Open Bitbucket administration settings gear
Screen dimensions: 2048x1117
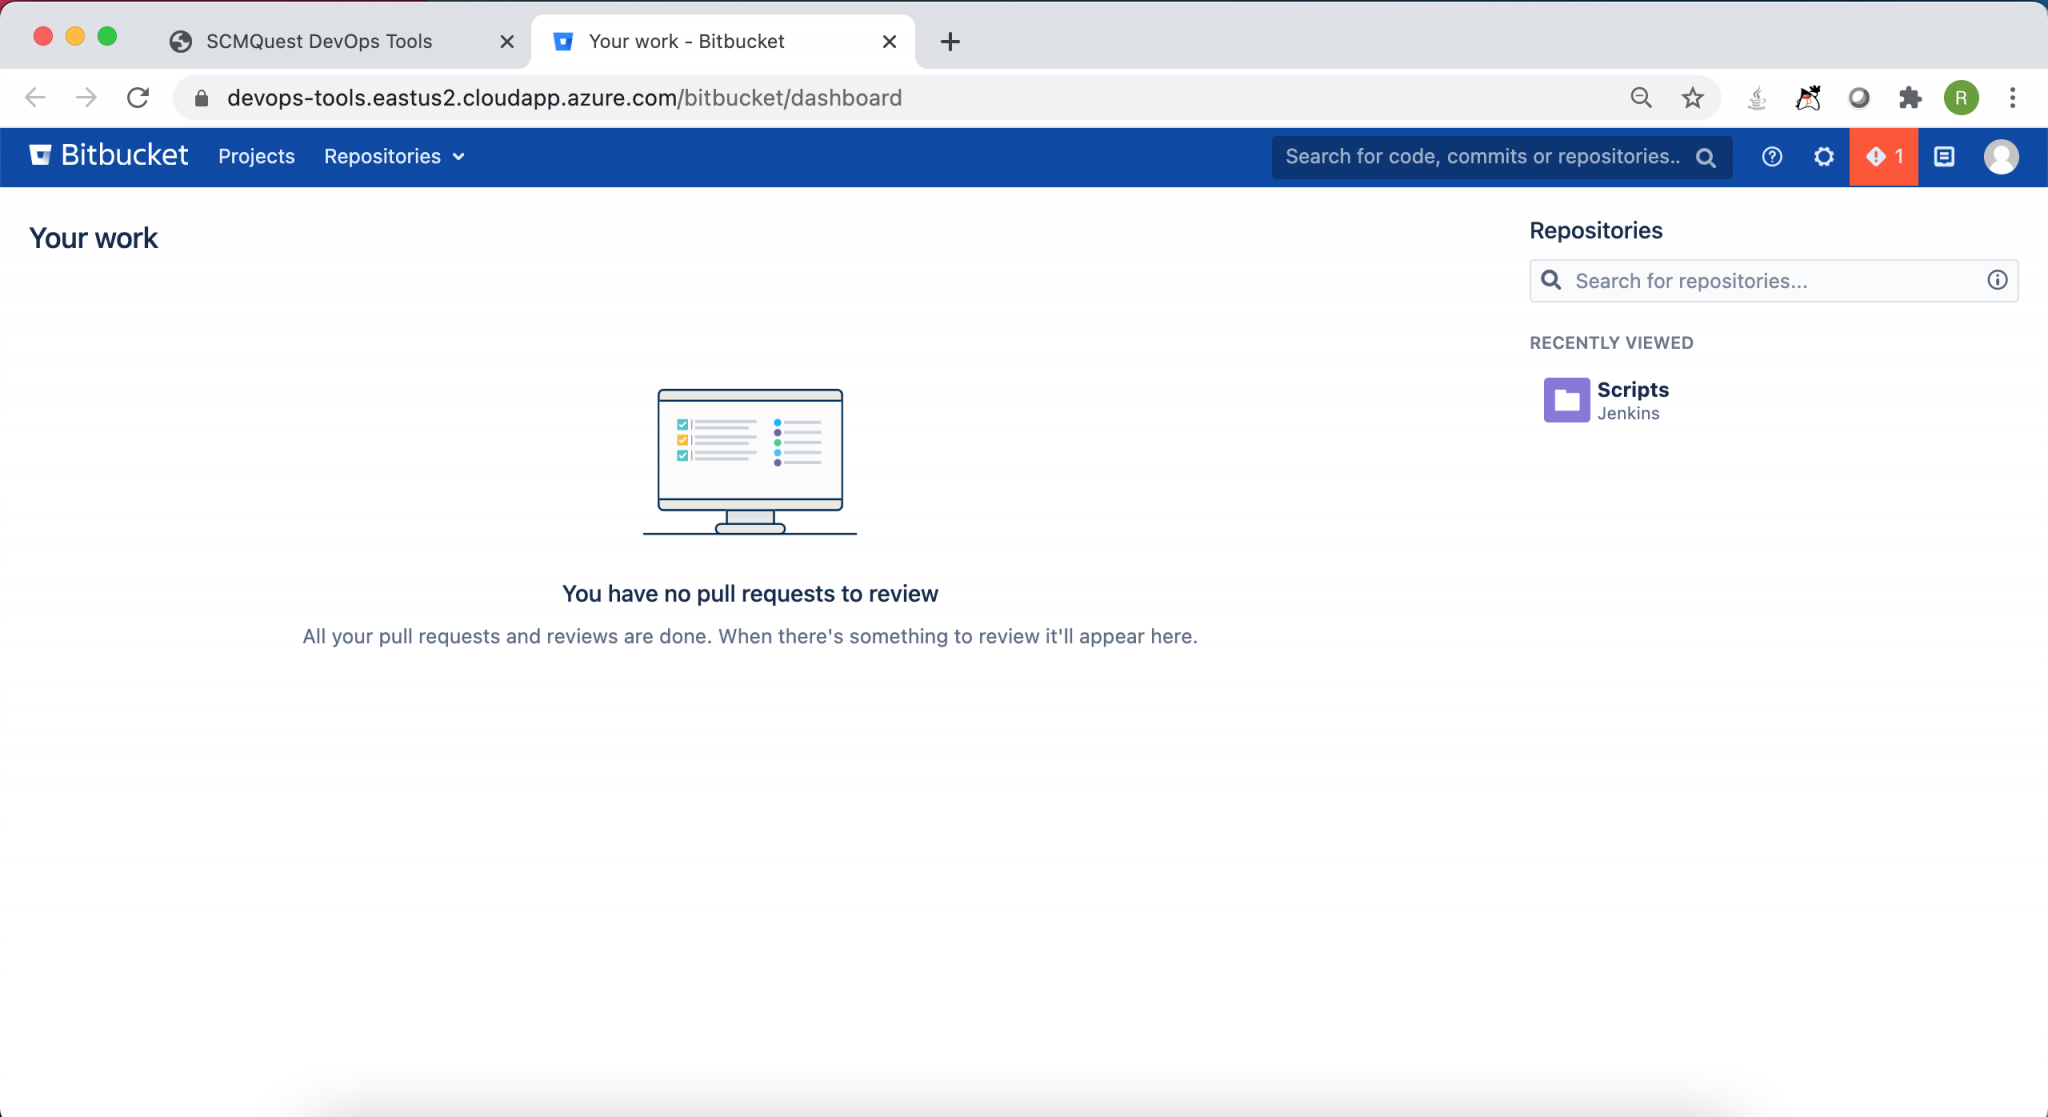(1823, 156)
